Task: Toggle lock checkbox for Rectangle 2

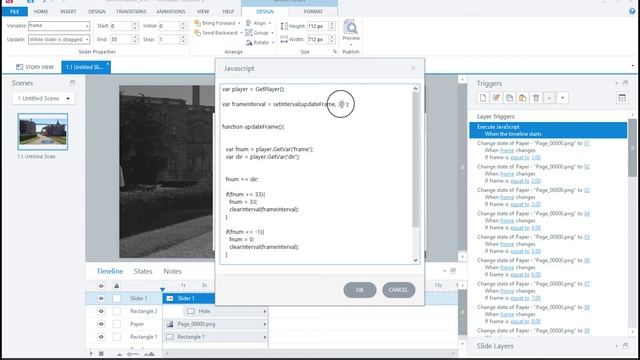Action: (116, 311)
